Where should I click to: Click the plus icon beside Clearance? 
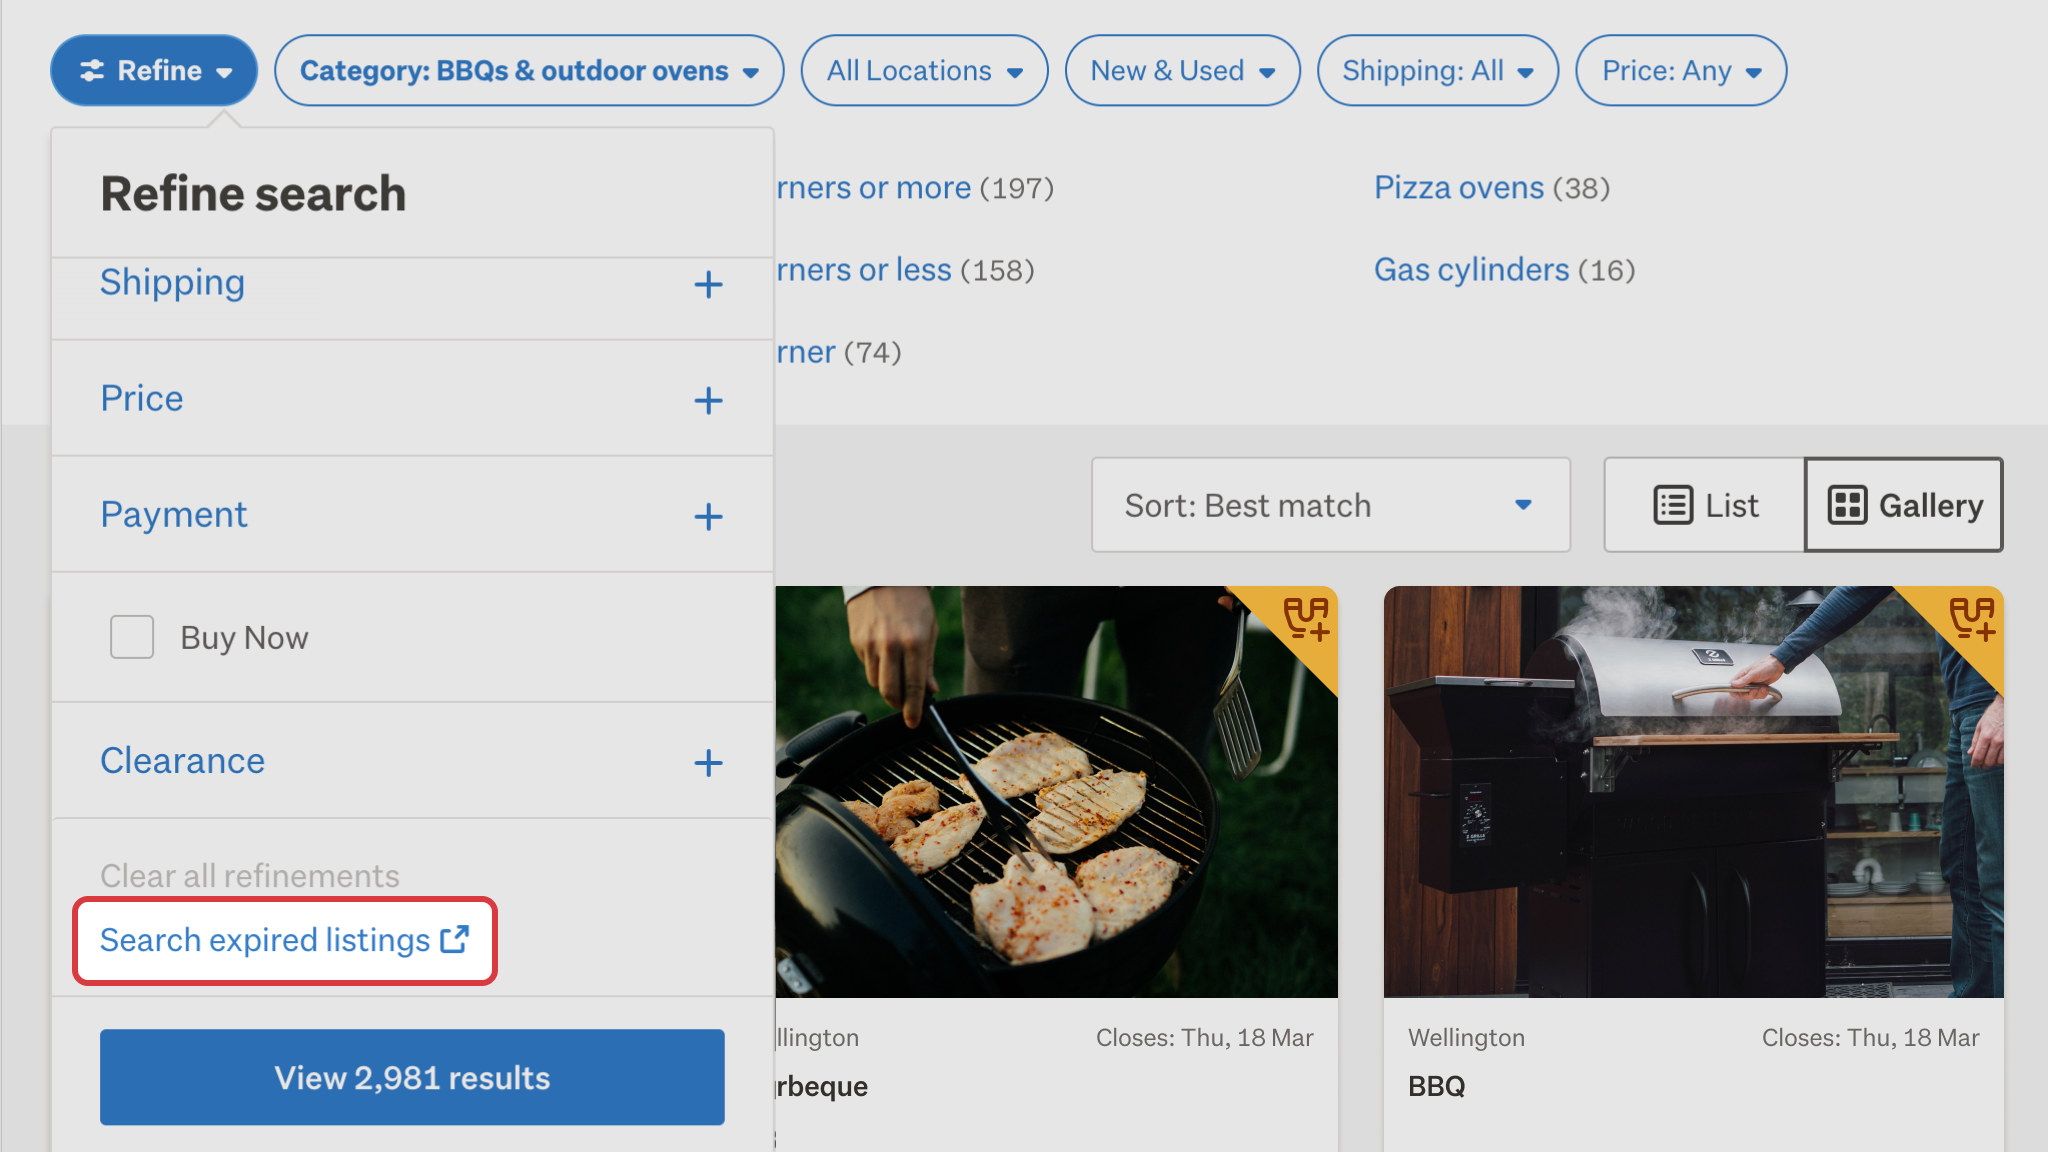coord(708,763)
